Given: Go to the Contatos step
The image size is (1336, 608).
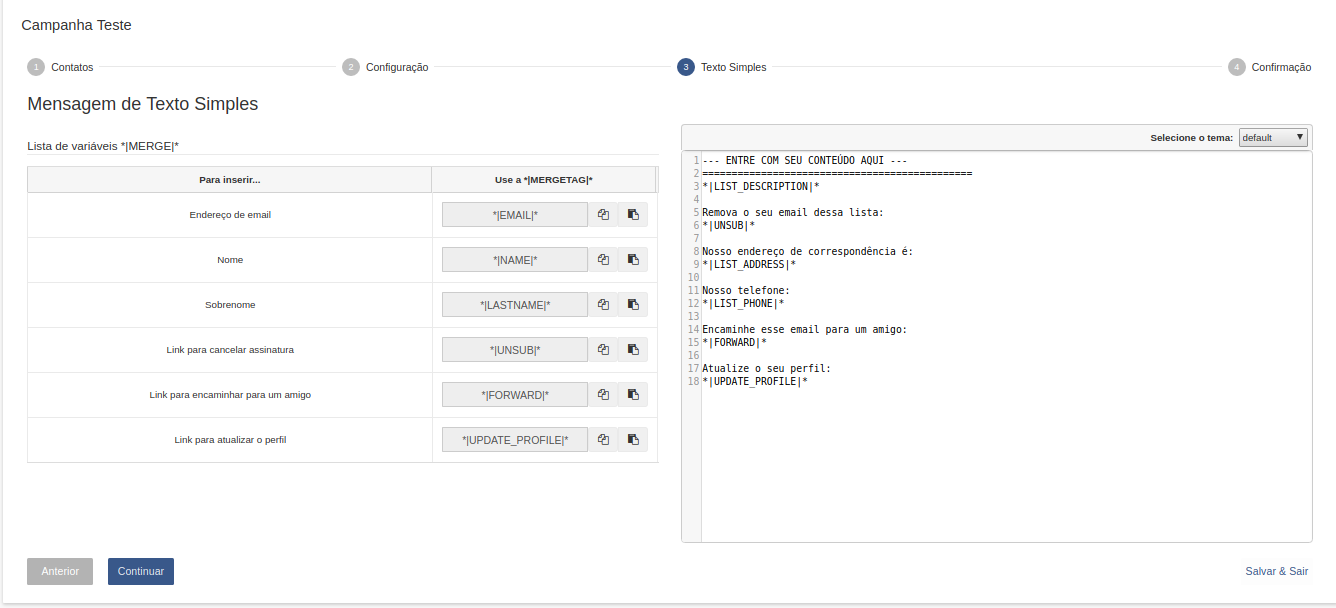Looking at the screenshot, I should (60, 67).
